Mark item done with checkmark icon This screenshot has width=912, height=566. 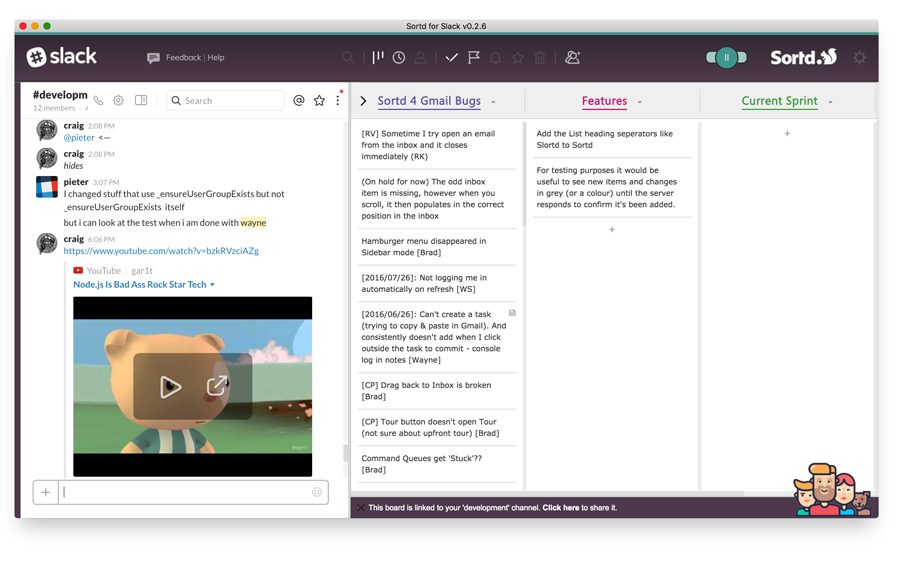click(451, 58)
